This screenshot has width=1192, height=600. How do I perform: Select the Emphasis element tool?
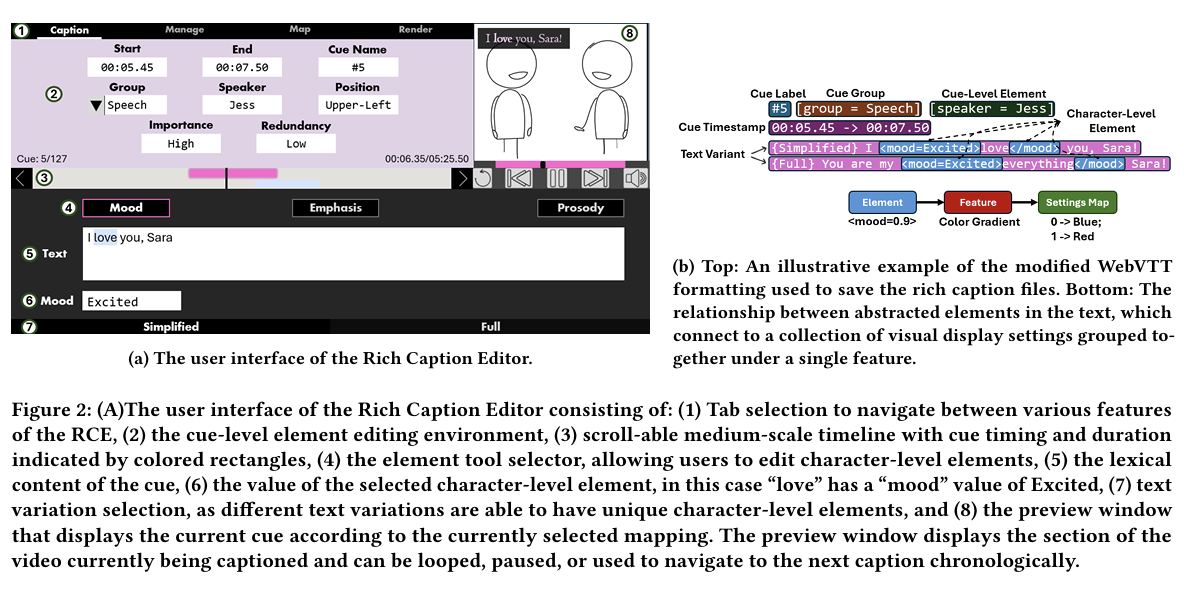click(335, 208)
